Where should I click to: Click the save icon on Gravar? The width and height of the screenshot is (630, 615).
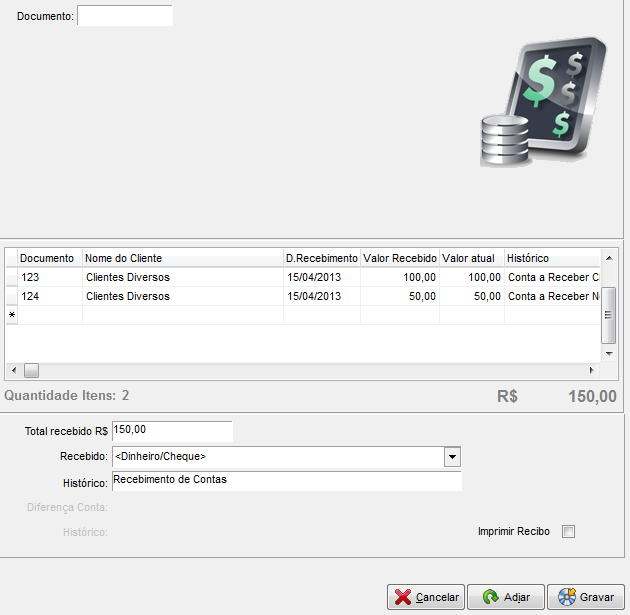coord(566,597)
